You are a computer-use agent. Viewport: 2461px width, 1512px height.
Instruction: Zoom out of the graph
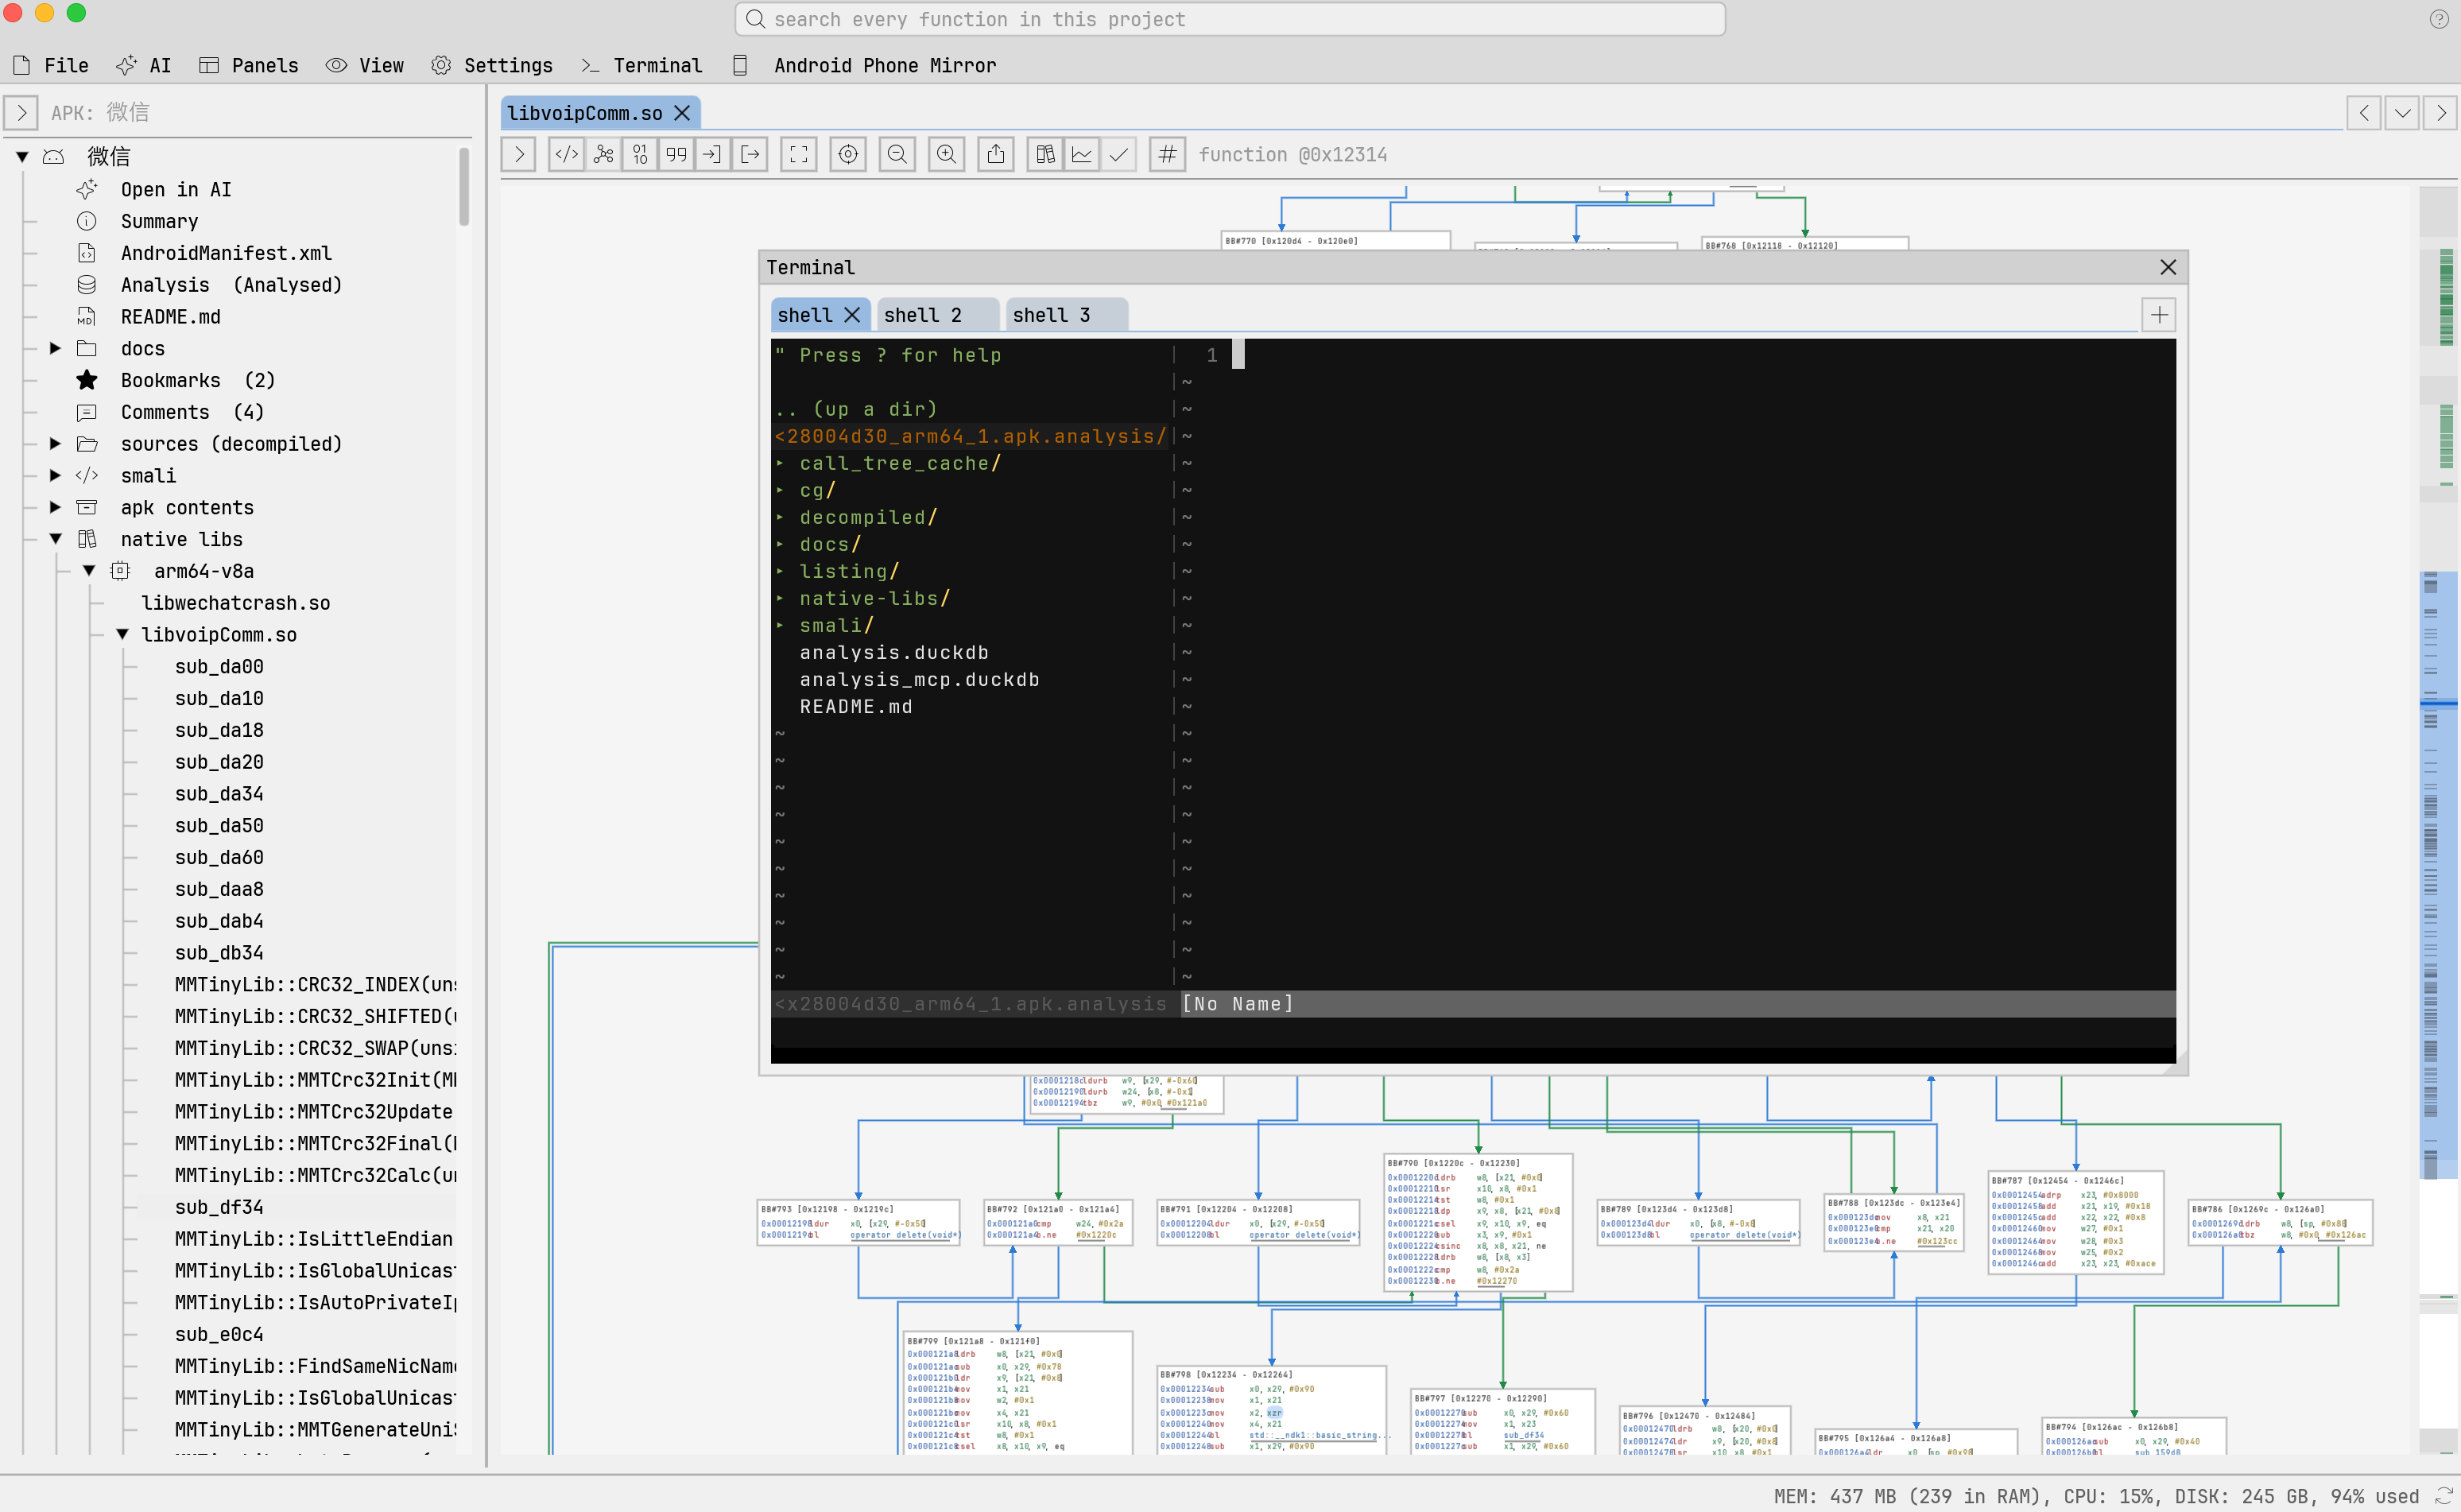pyautogui.click(x=897, y=154)
